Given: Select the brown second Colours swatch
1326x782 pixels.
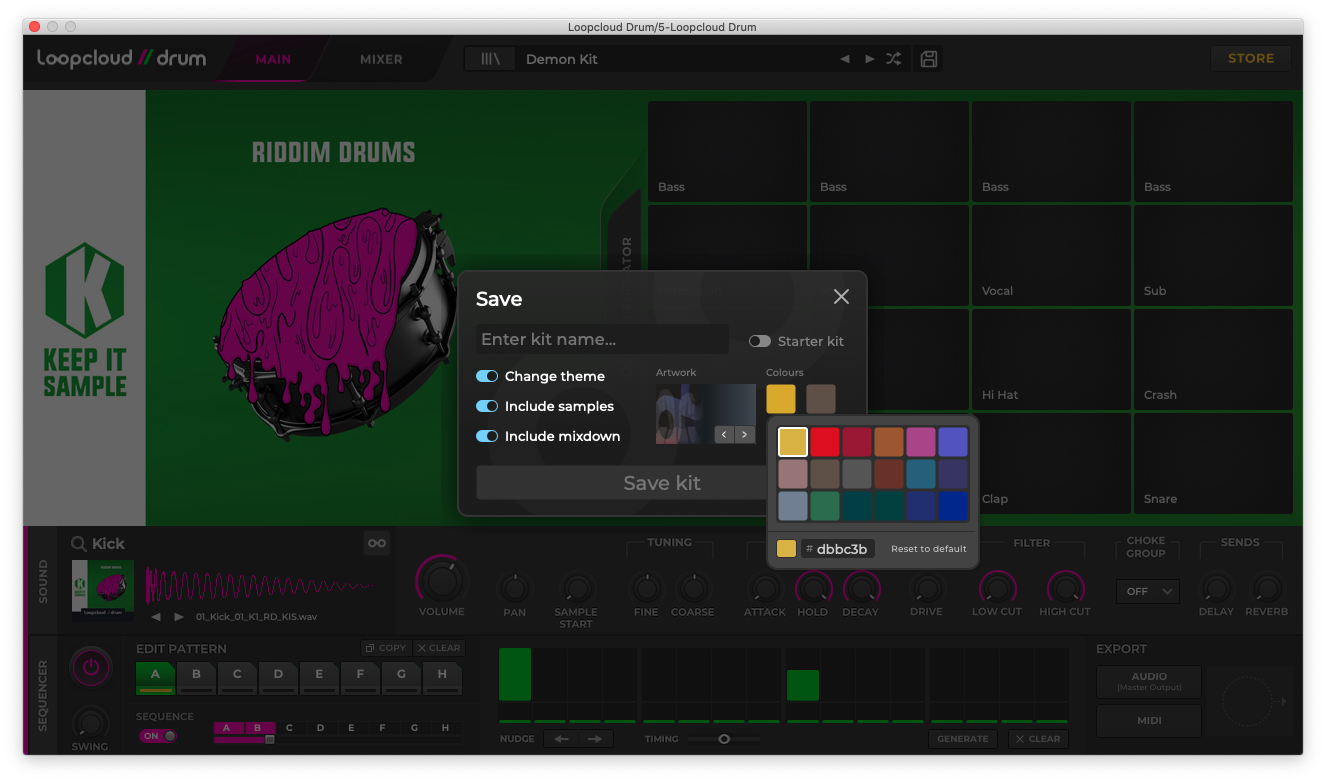Looking at the screenshot, I should (x=821, y=399).
